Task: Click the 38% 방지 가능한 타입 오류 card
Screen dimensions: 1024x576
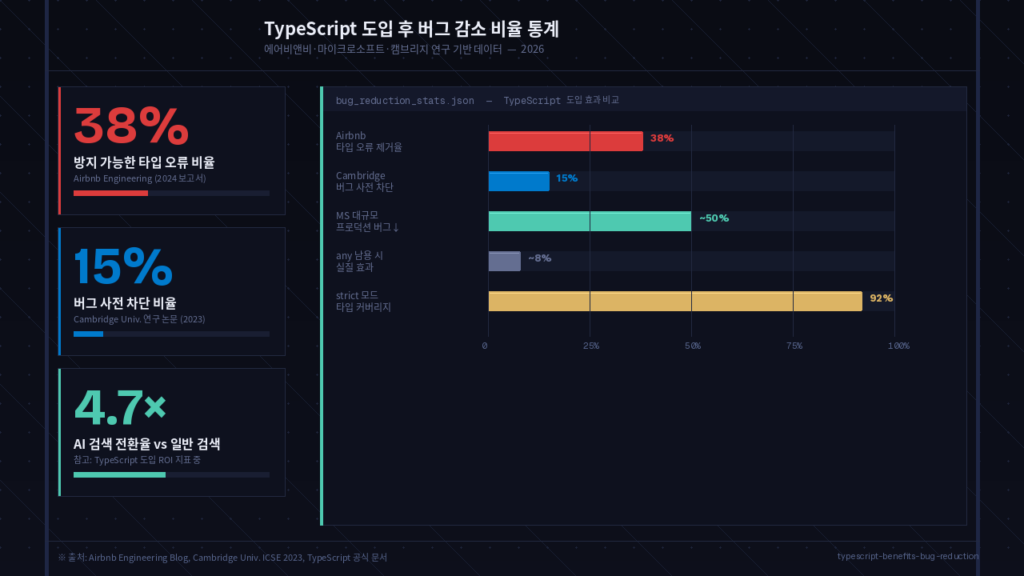Action: tap(171, 150)
